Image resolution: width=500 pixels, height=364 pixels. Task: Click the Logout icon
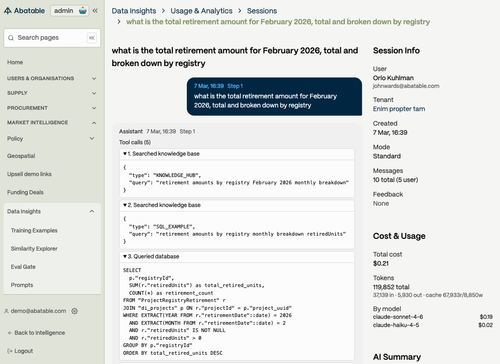[x=10, y=351]
